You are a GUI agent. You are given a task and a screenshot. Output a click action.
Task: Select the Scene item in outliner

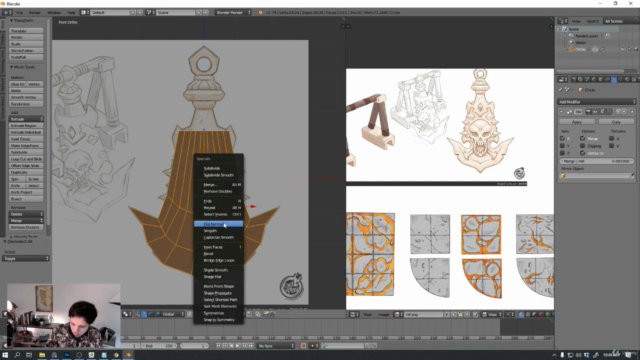574,29
